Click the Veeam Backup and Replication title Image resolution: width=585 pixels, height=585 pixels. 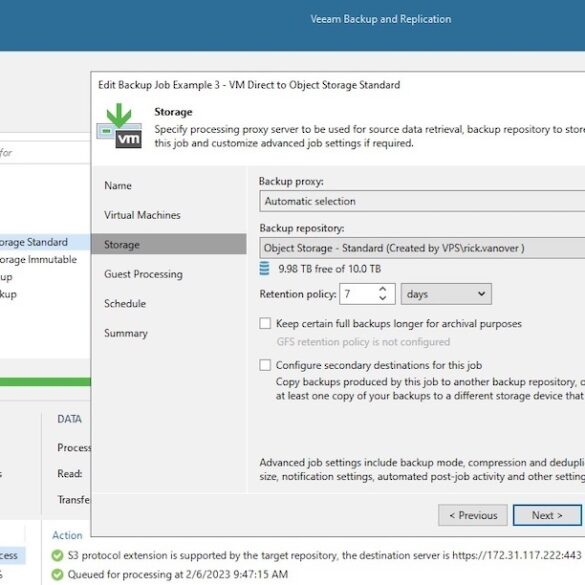(x=381, y=19)
